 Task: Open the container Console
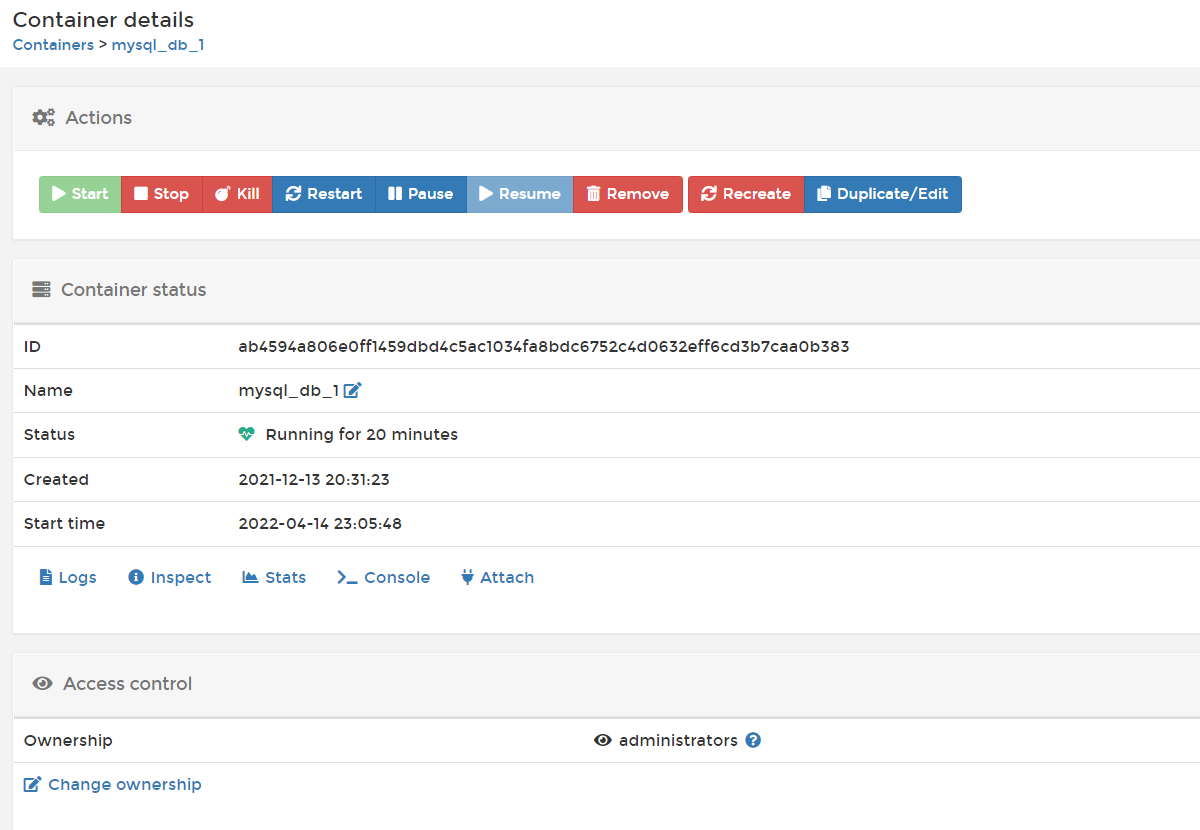coord(384,577)
